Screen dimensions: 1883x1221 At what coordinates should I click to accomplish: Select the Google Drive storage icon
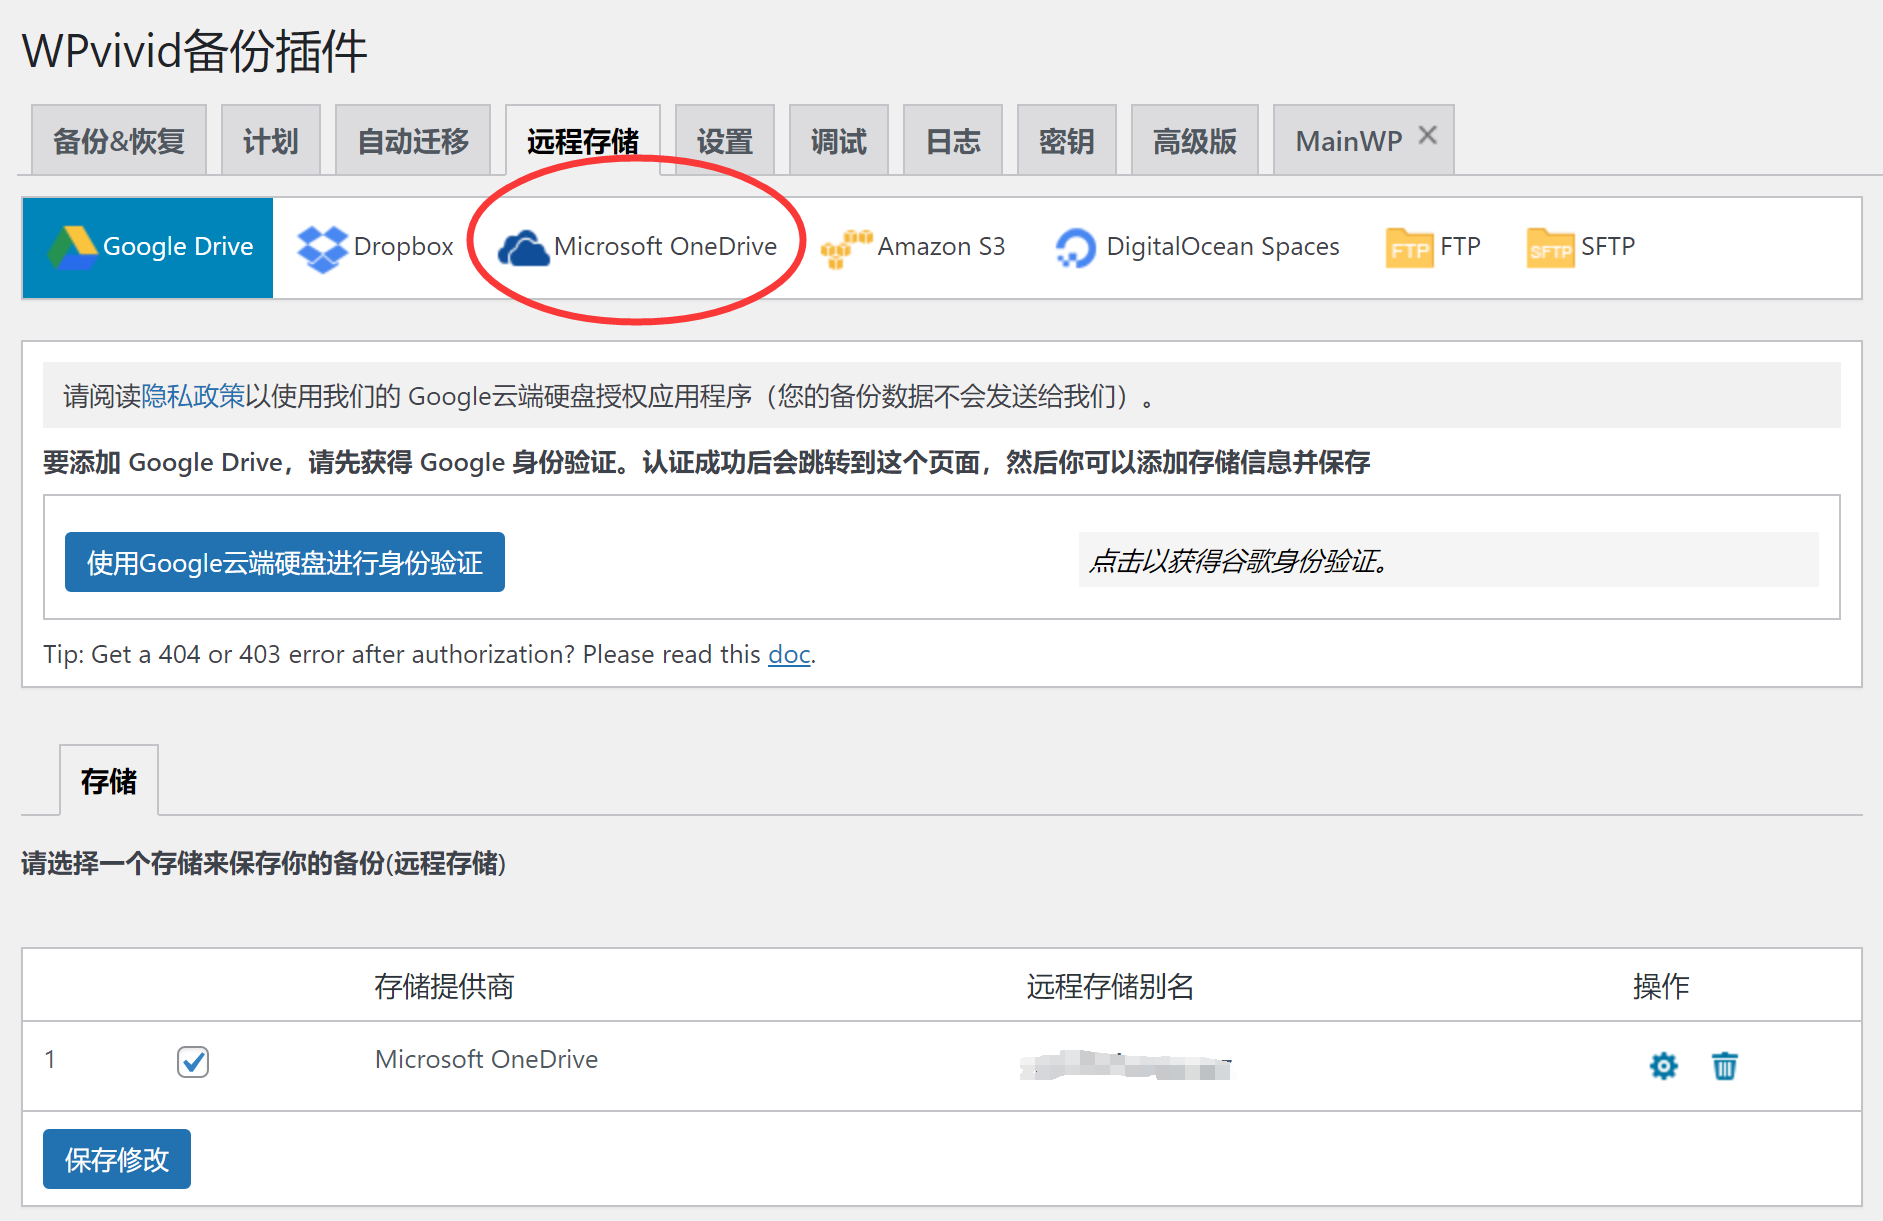73,247
